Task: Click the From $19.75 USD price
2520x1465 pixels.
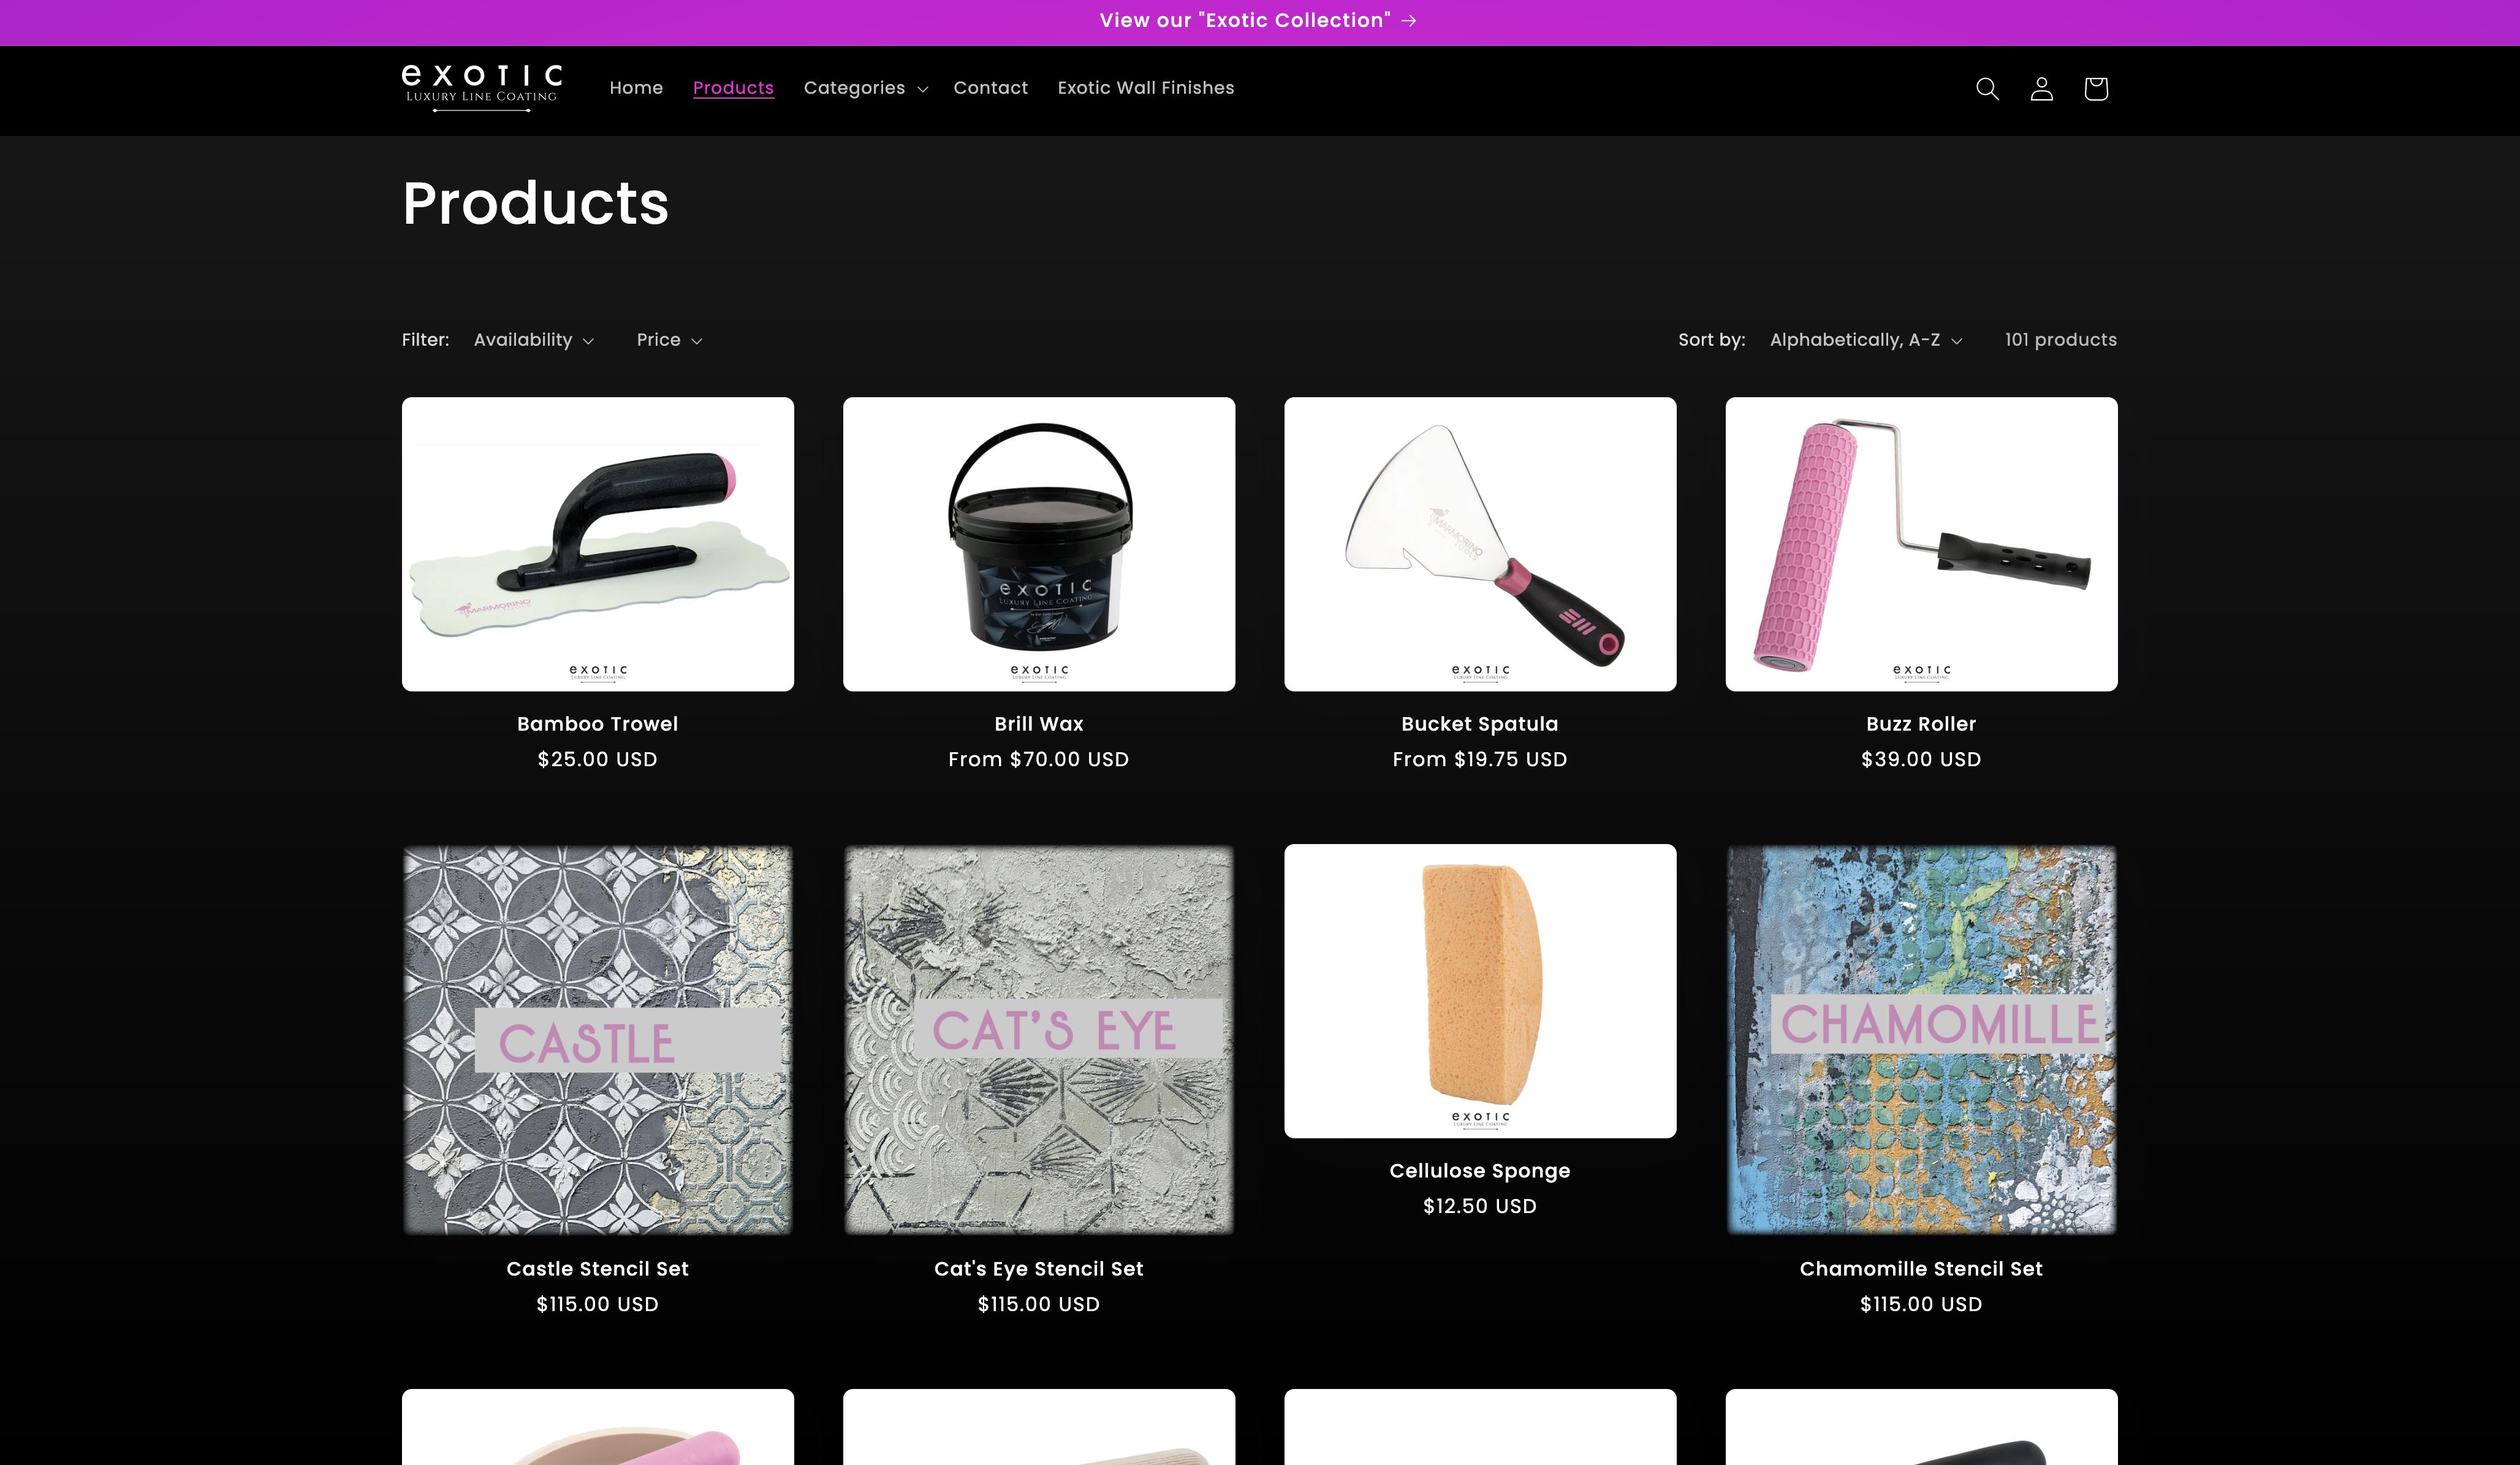Action: 1480,760
